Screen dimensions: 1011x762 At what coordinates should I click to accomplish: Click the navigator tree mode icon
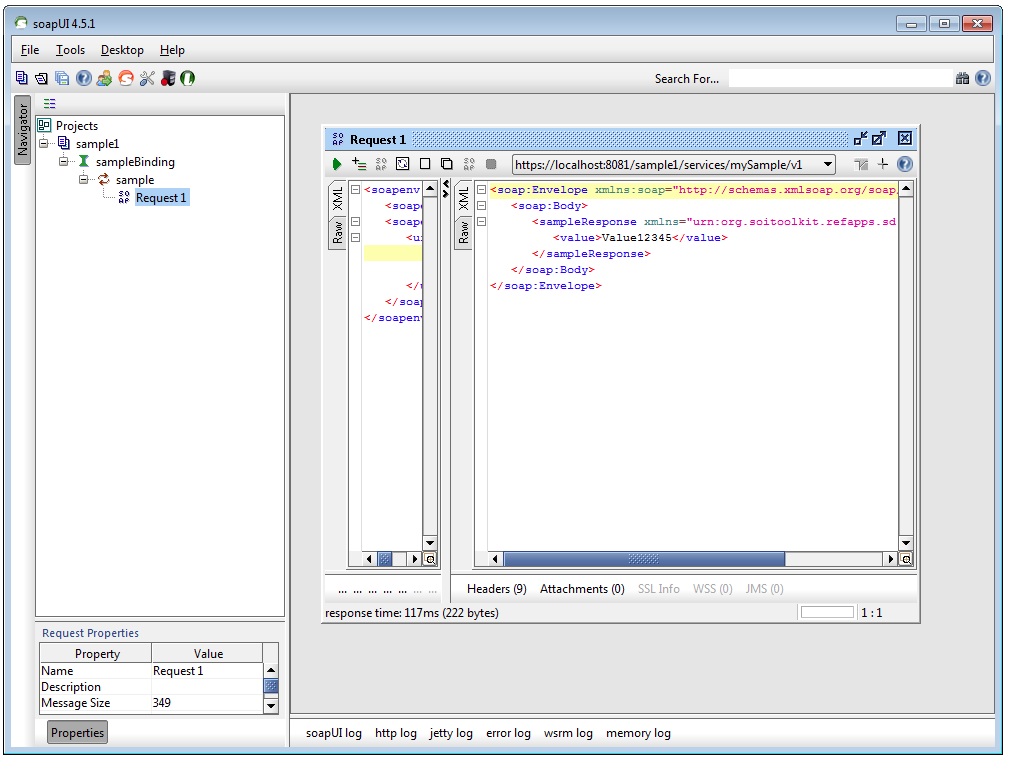click(x=50, y=103)
